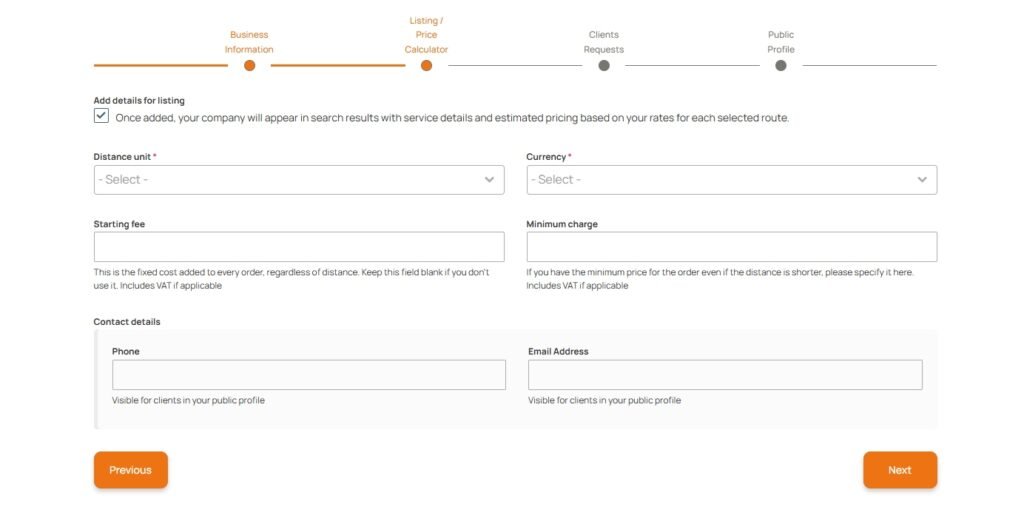Screen dimensions: 1024x524
Task: Focus the Starting fee input field
Action: [x=299, y=247]
